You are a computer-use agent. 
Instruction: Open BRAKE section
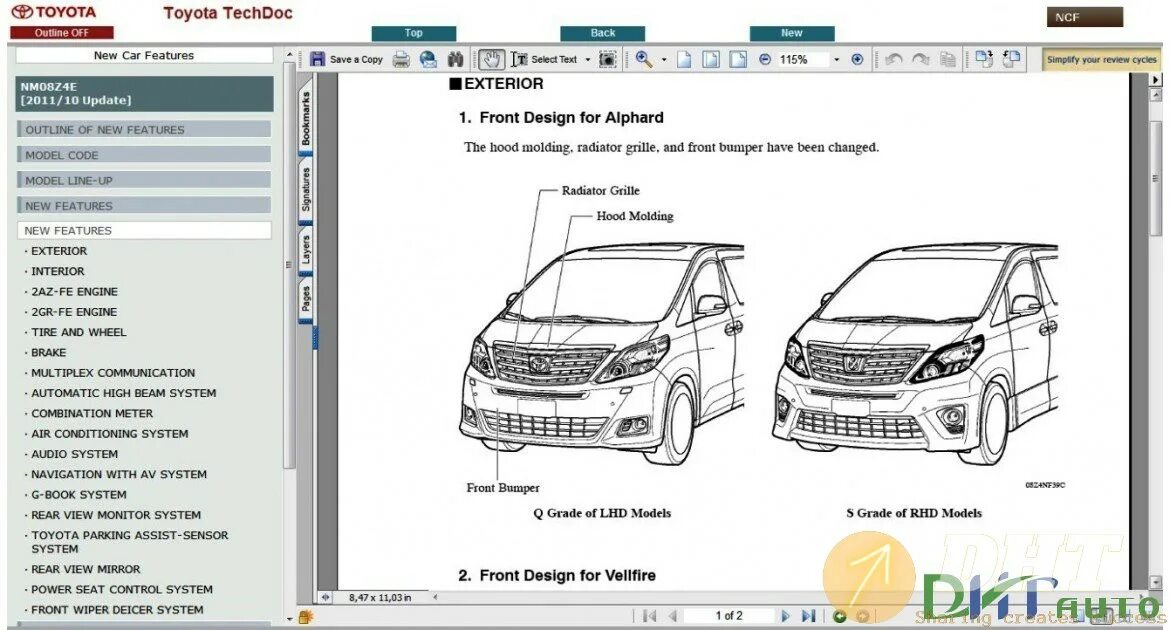(49, 352)
